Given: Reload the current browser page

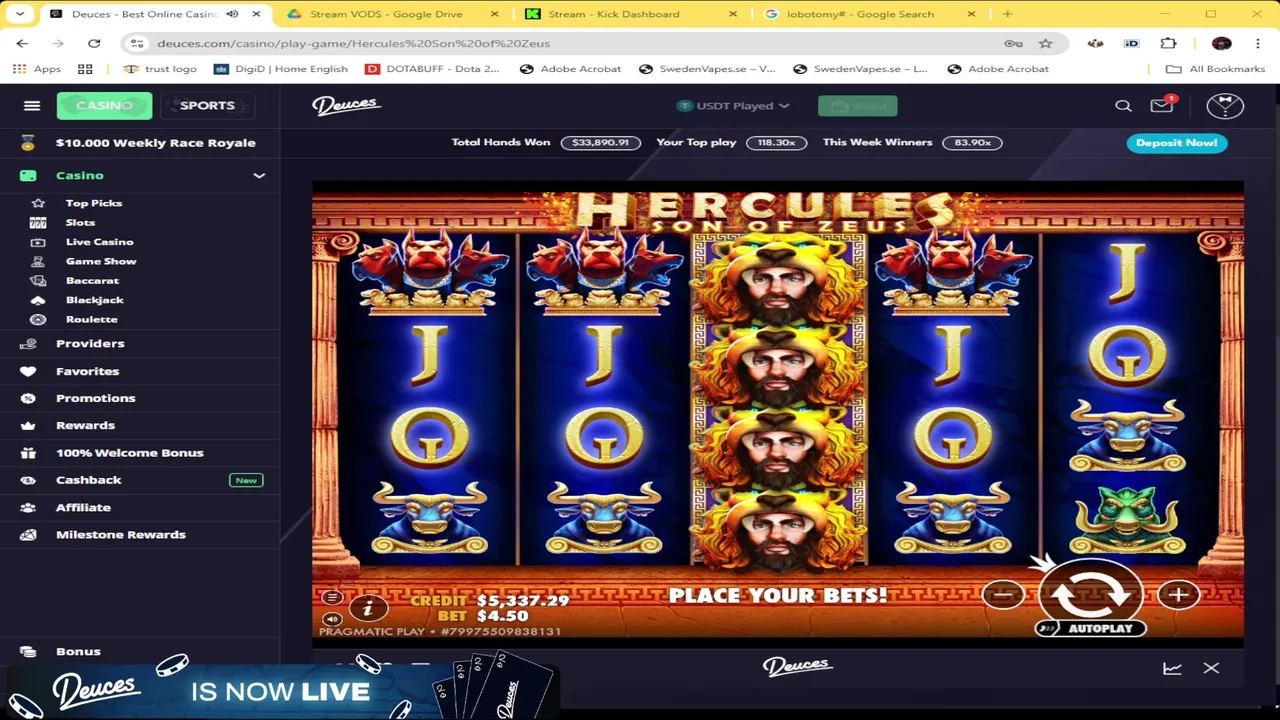Looking at the screenshot, I should coord(94,43).
